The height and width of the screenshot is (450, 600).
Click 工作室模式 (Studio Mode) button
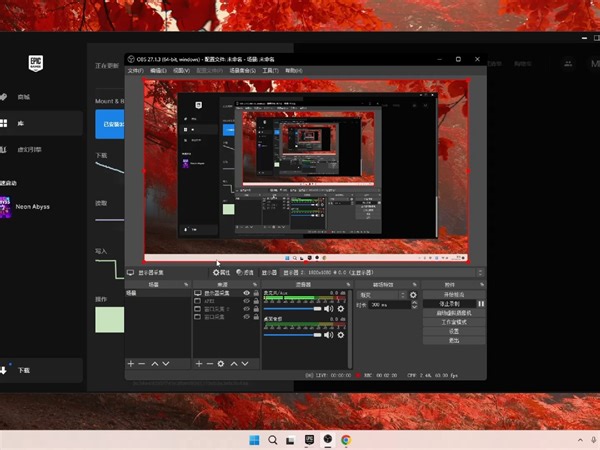click(454, 322)
